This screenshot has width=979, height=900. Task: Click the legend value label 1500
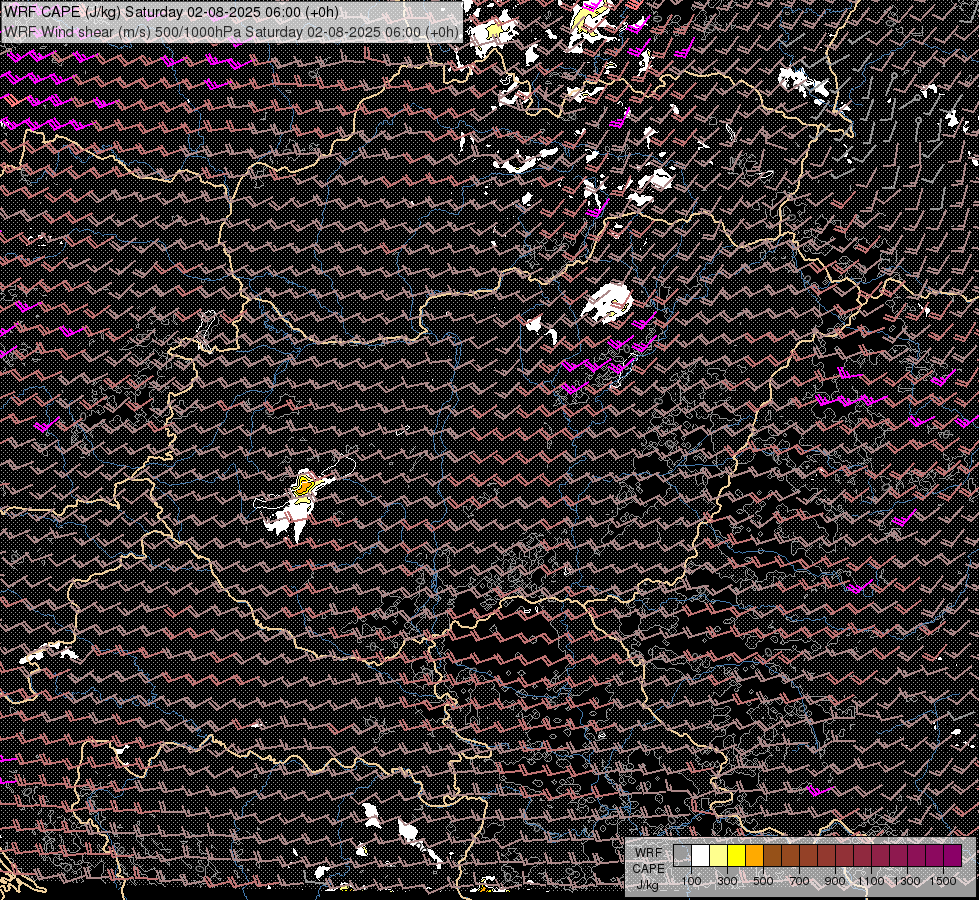pyautogui.click(x=943, y=881)
